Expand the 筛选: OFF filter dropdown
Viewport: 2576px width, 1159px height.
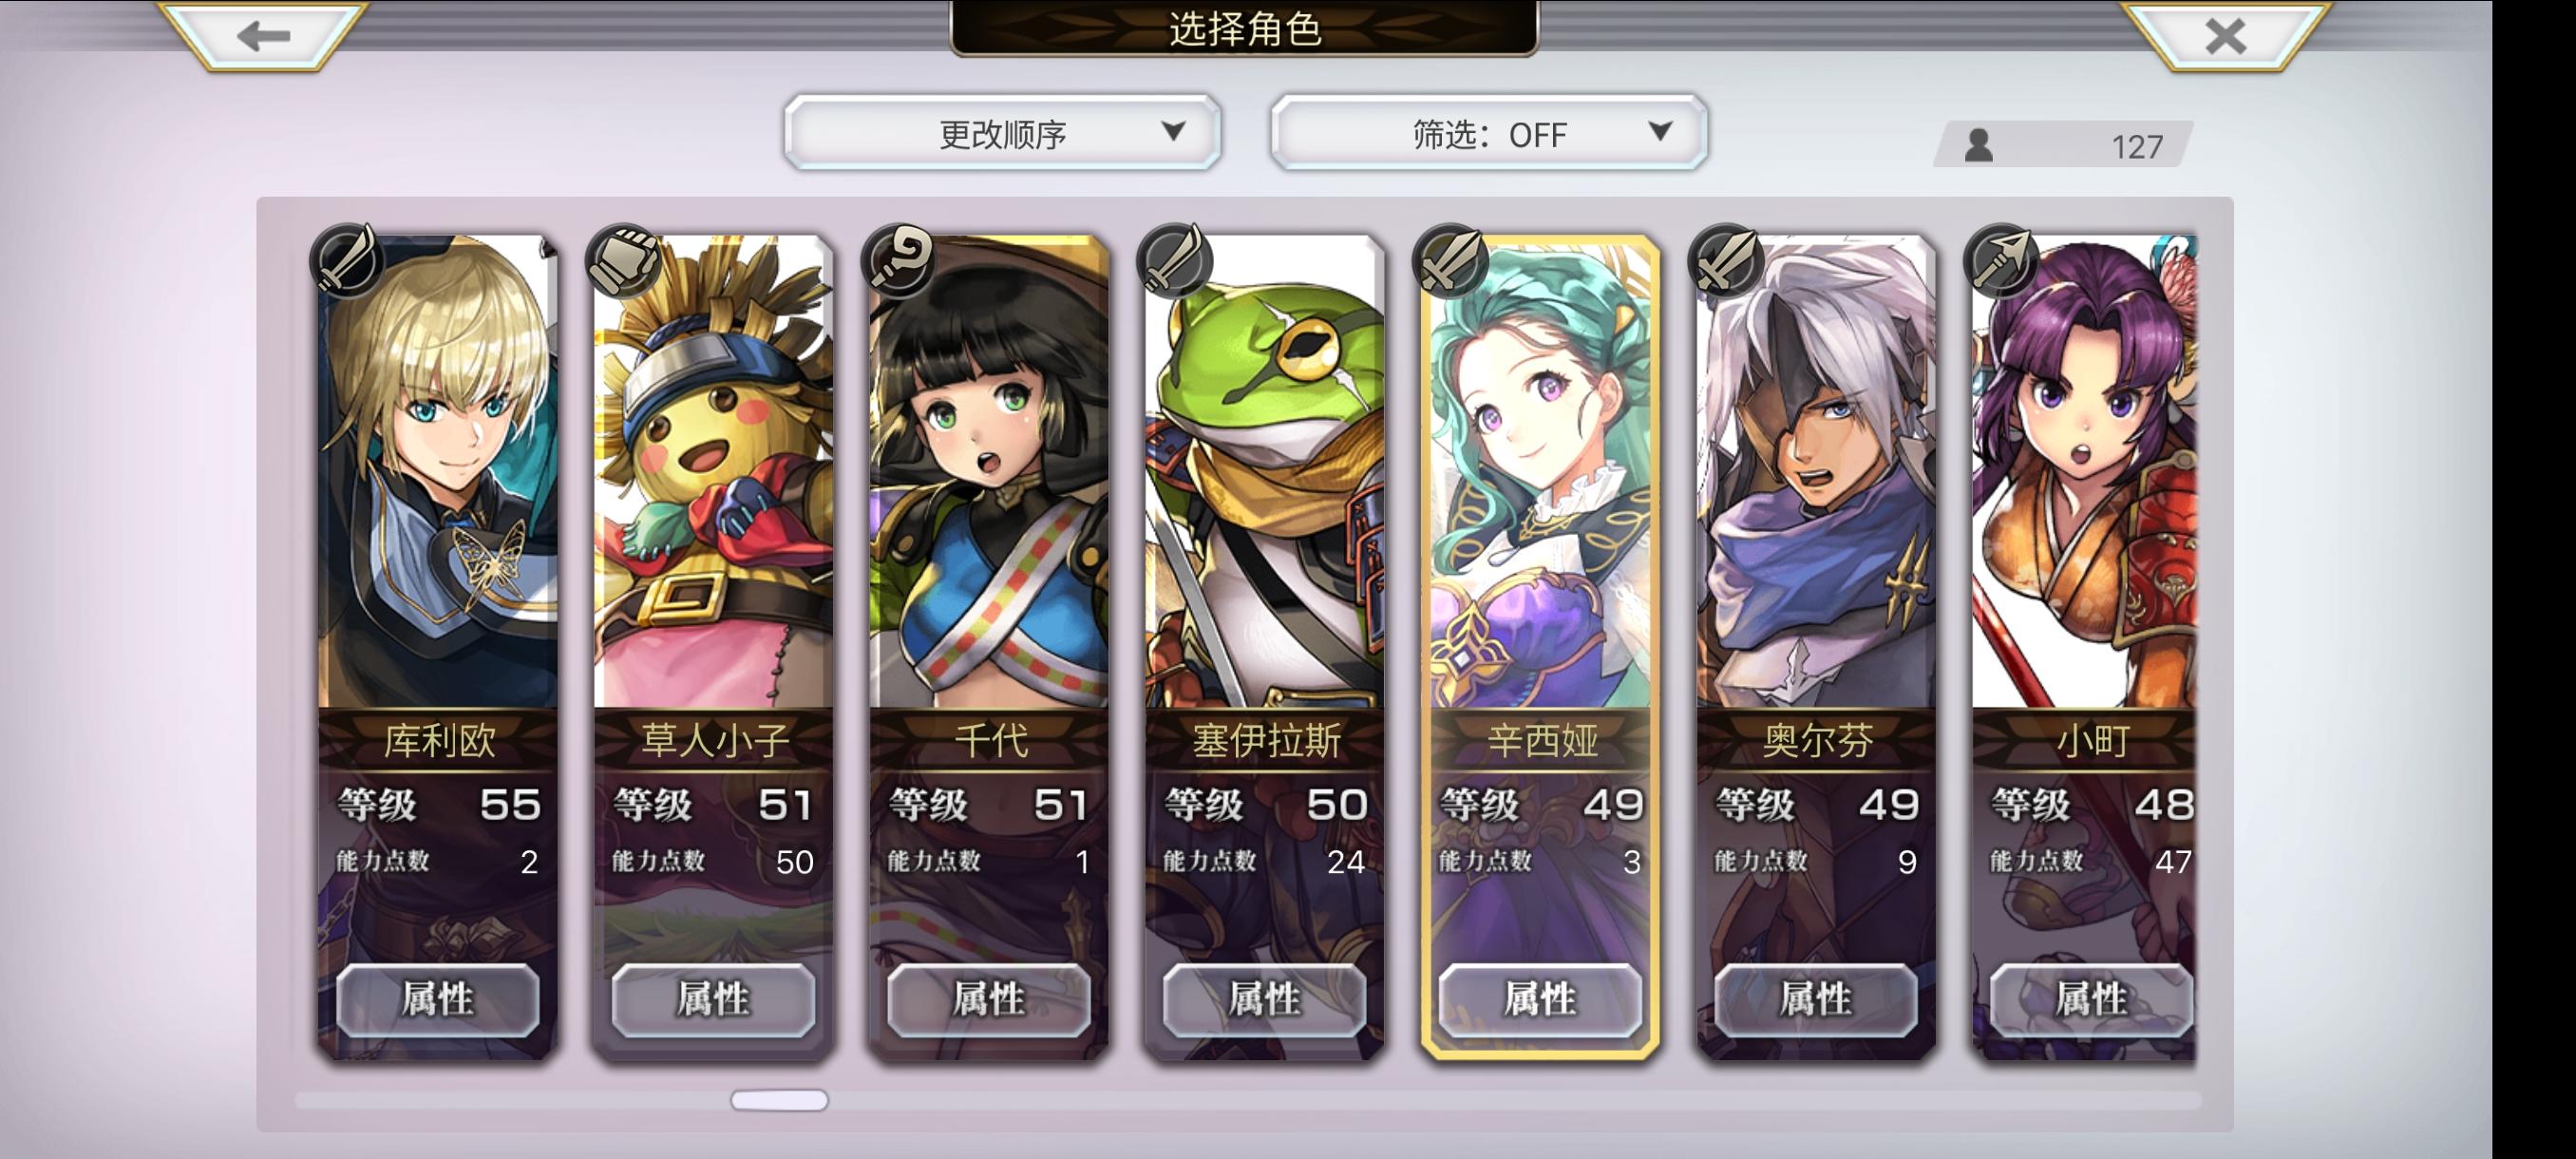click(1488, 132)
